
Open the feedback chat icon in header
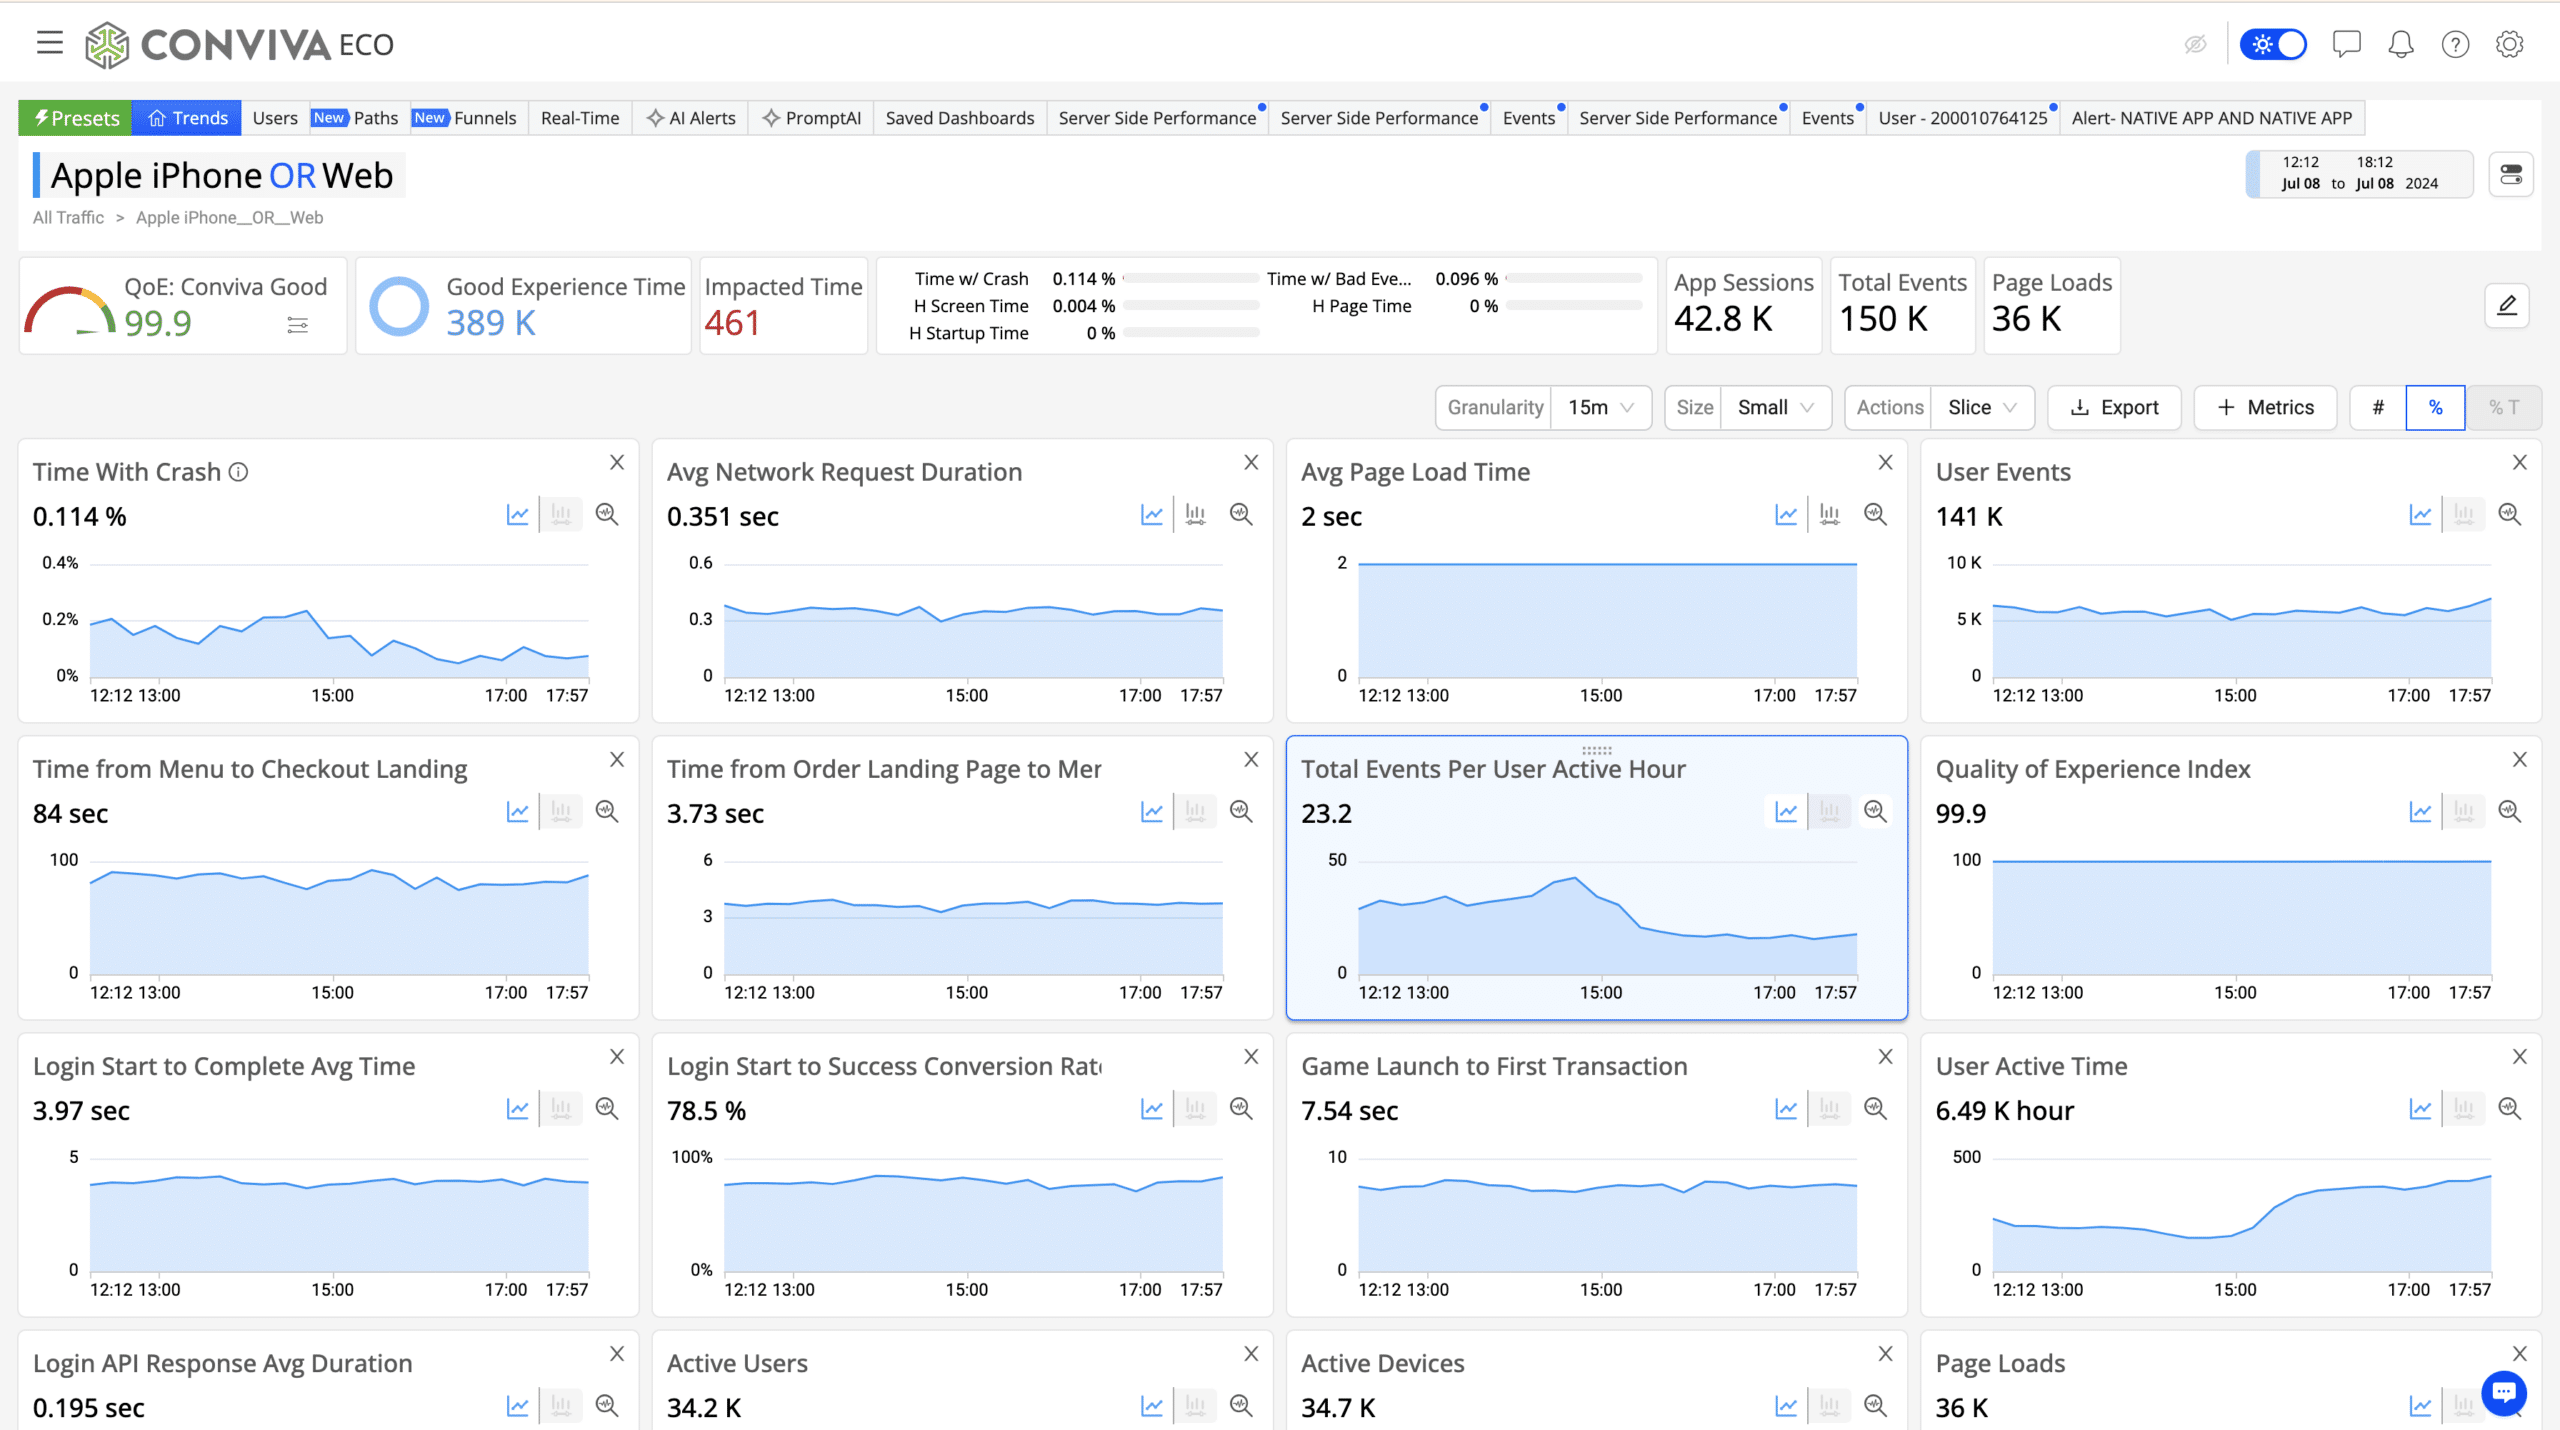2346,44
